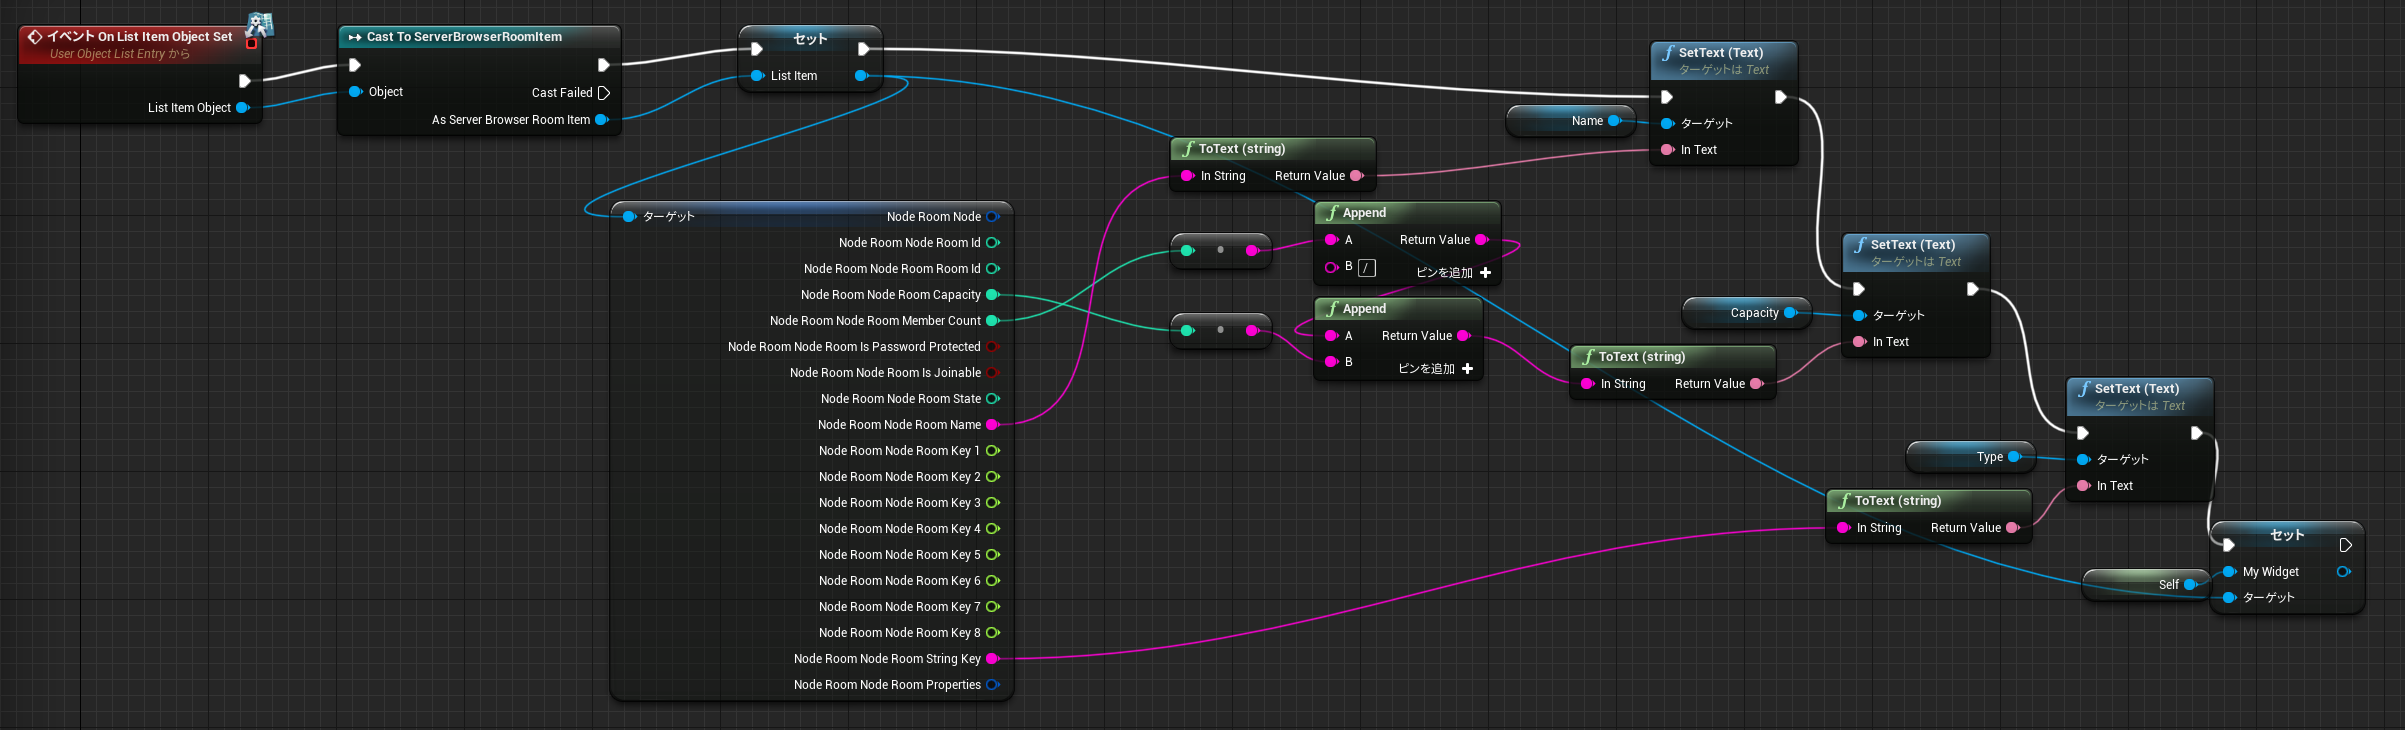The width and height of the screenshot is (2405, 730).
Task: Click the Cast Failed exec pin
Action: click(604, 93)
